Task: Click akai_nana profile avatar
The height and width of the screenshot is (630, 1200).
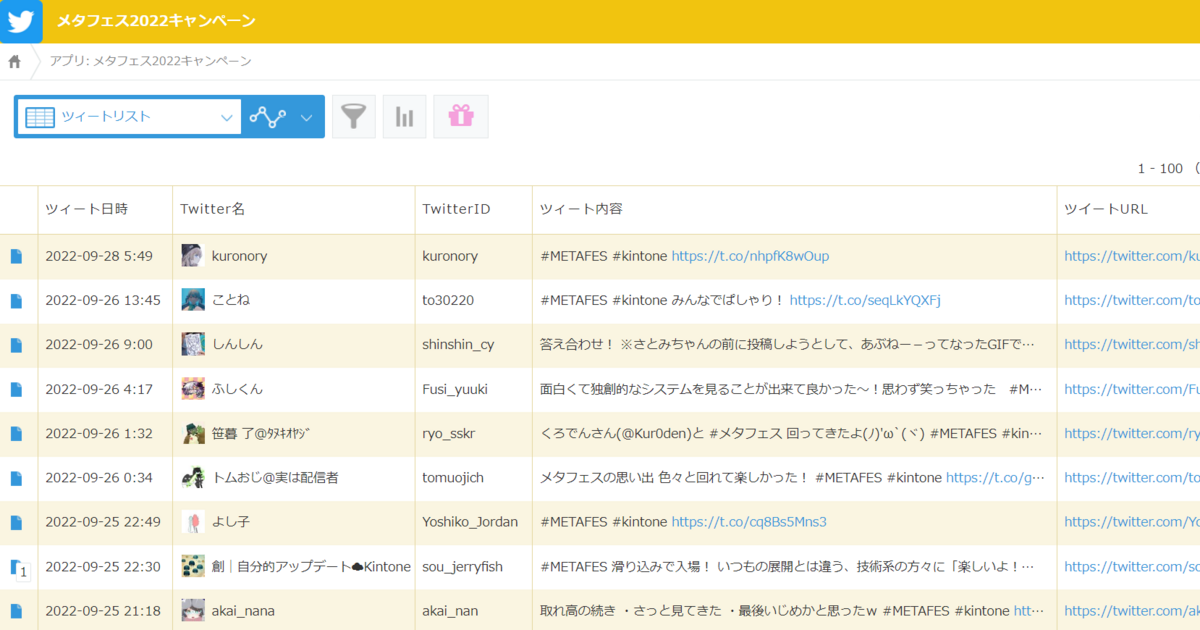Action: [x=193, y=610]
